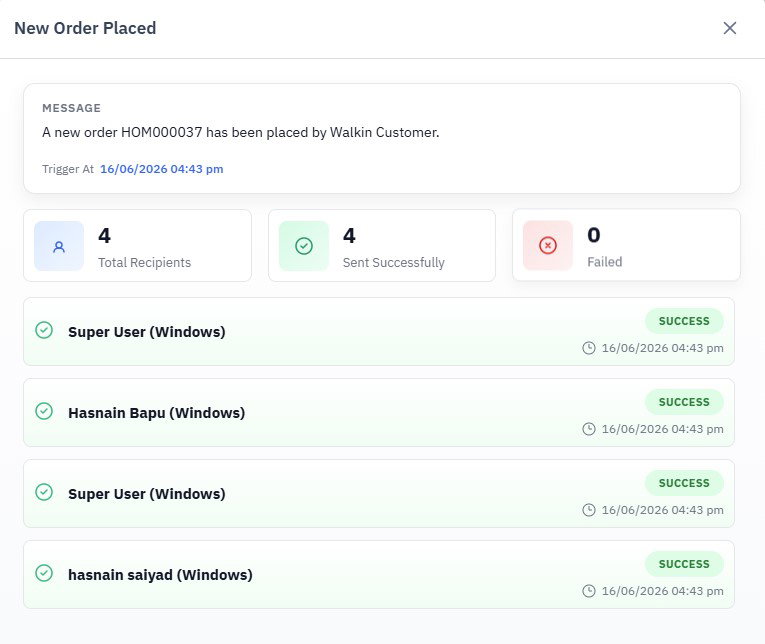Image resolution: width=765 pixels, height=644 pixels.
Task: Click the Trigger At label
Action: point(68,169)
